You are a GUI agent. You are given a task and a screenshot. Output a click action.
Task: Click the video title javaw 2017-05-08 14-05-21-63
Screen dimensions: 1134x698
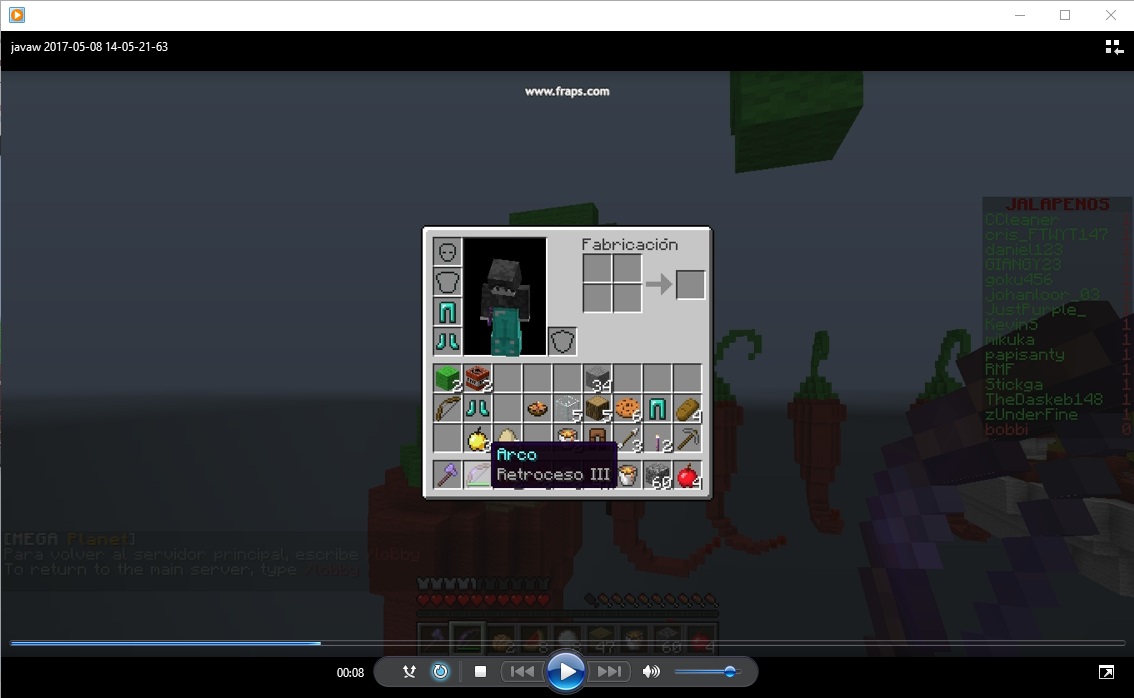89,47
